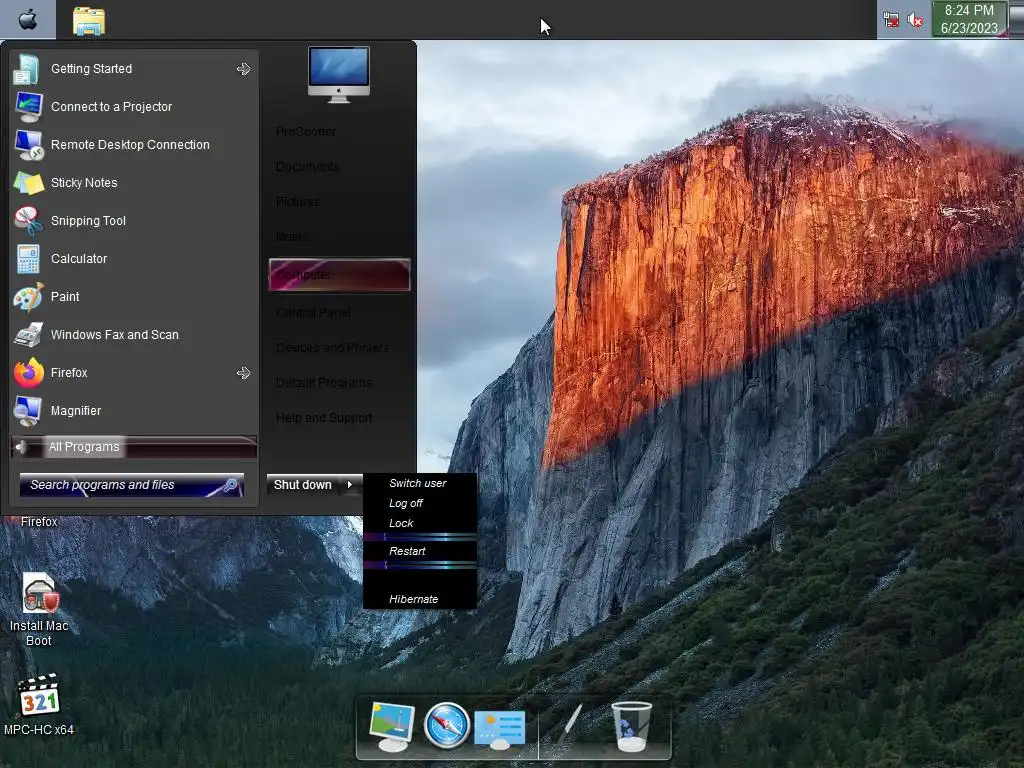This screenshot has height=768, width=1024.
Task: Open Getting Started from the Start menu
Action: [x=134, y=69]
